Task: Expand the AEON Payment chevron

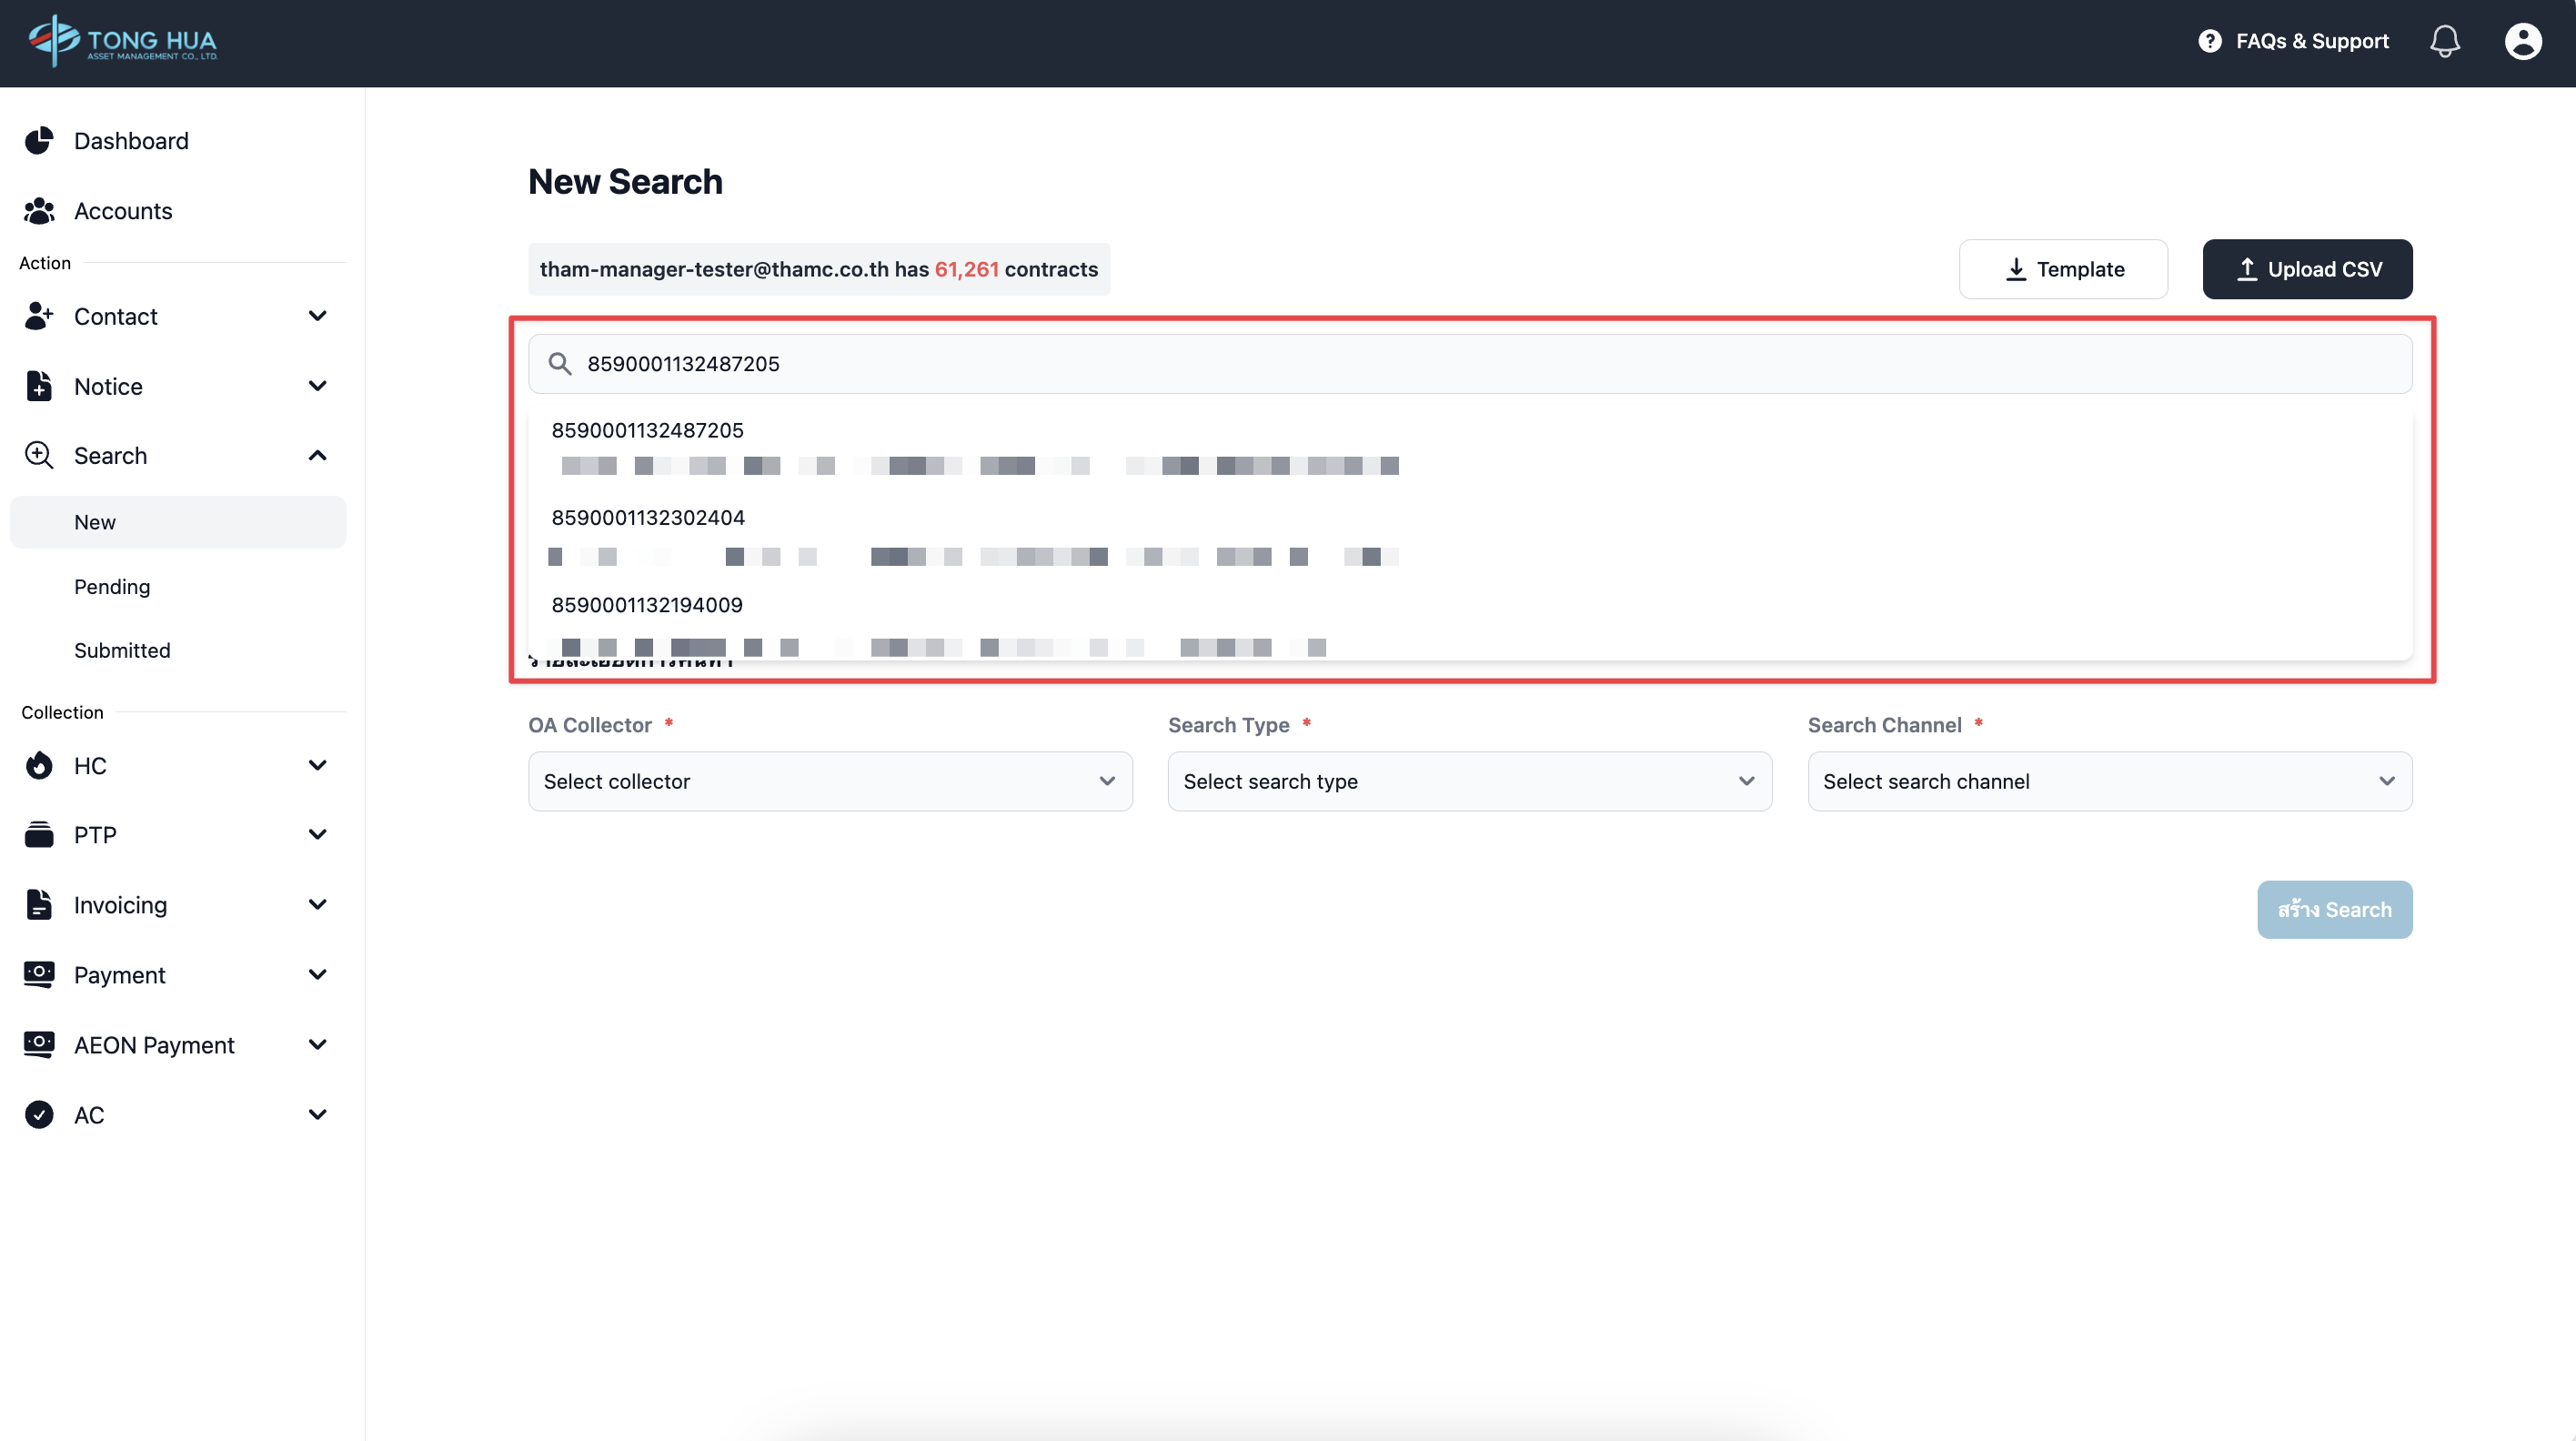Action: 317,1045
